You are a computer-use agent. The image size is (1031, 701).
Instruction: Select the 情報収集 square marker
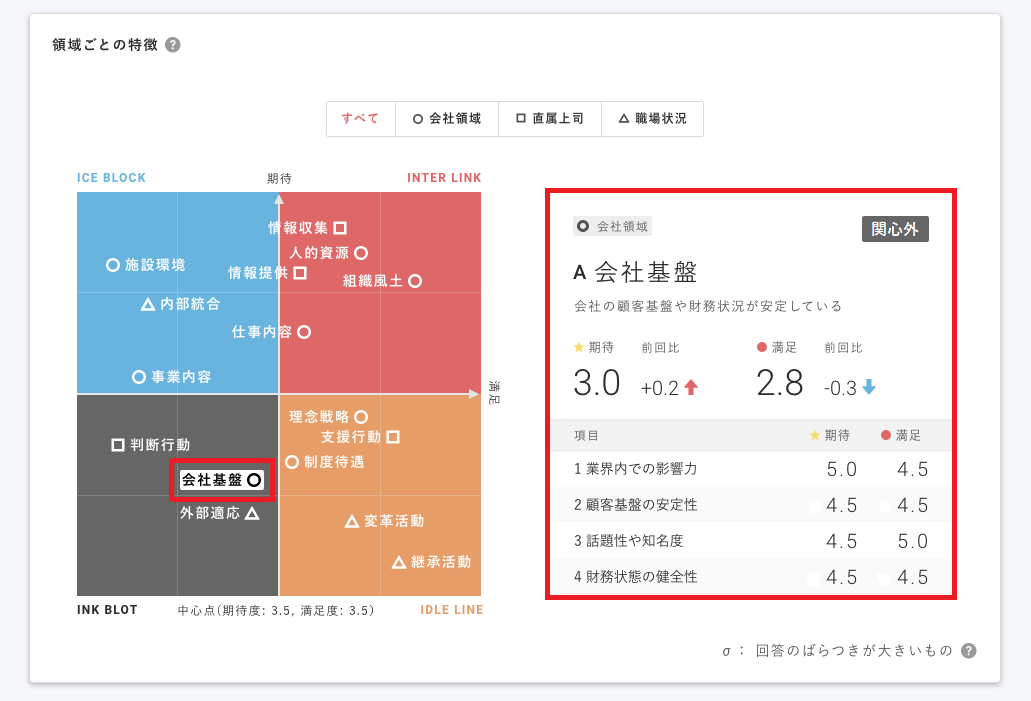coord(340,228)
